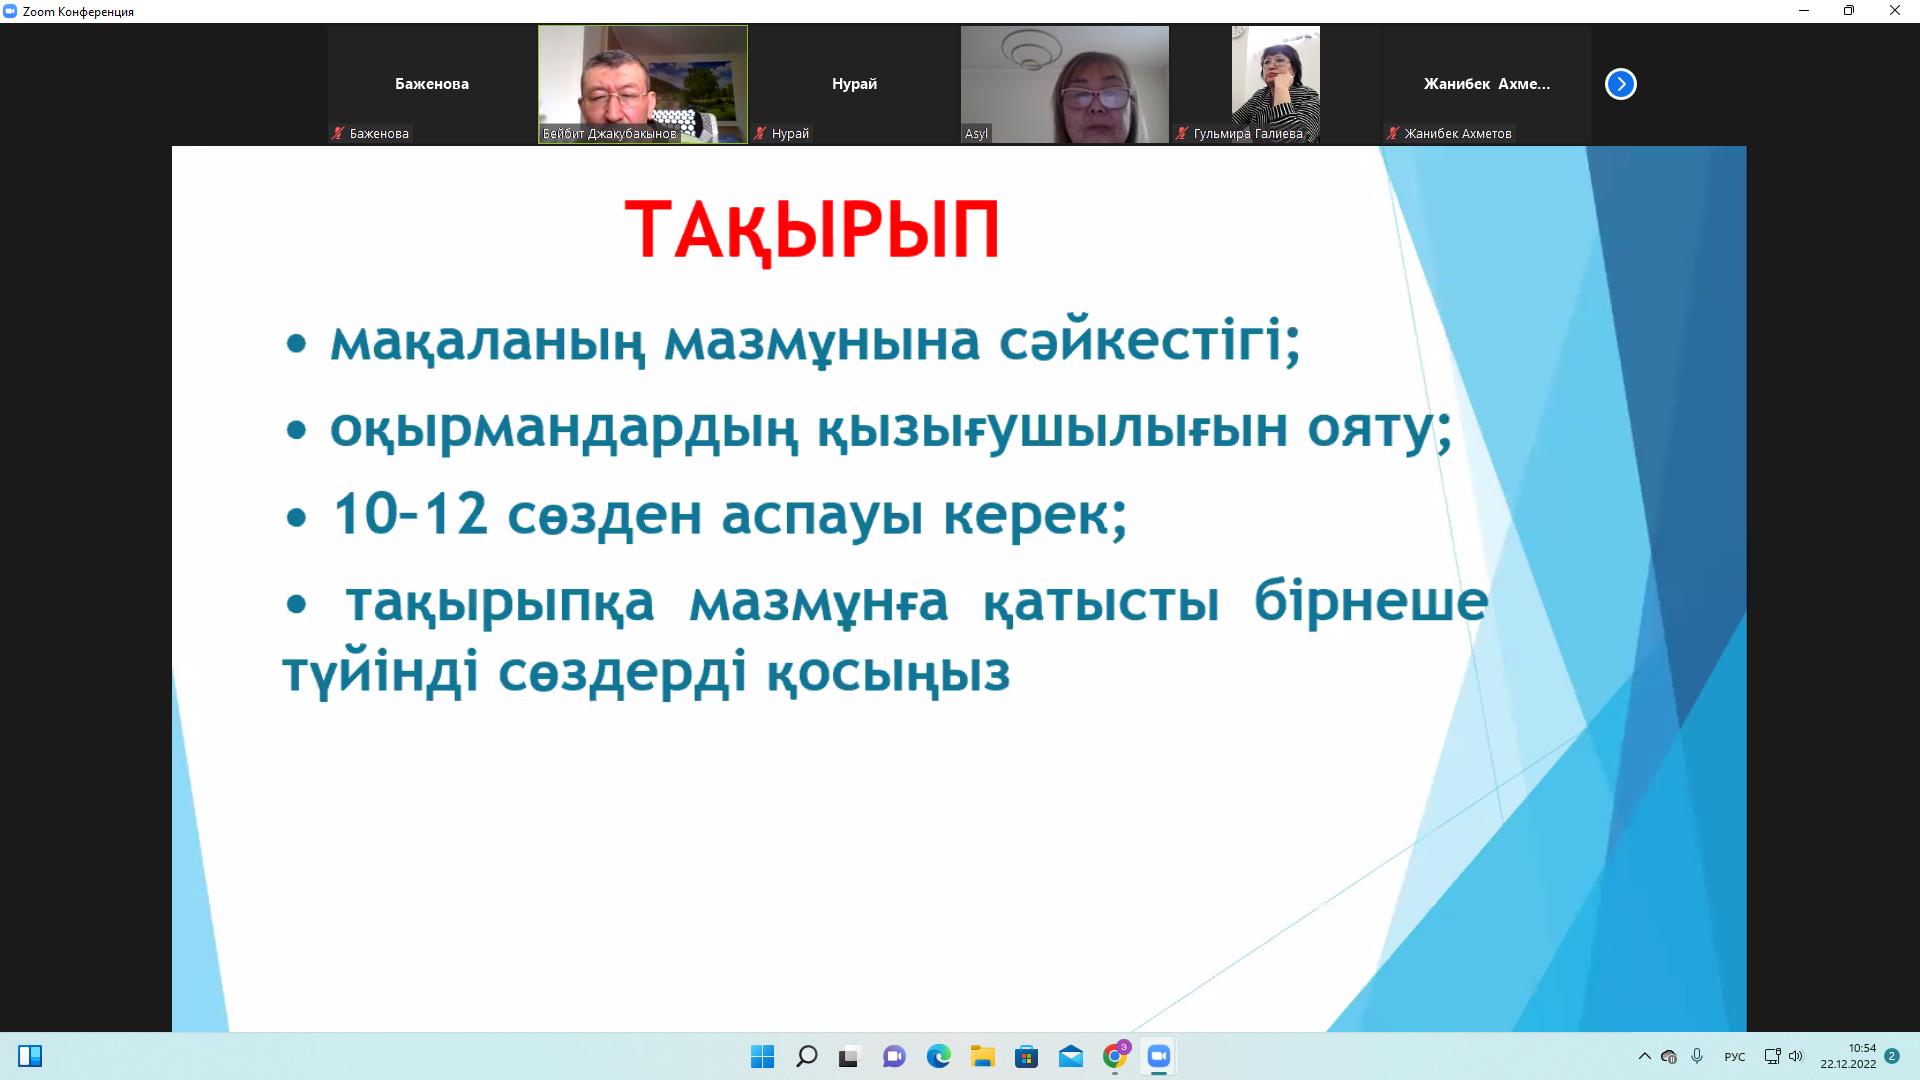The width and height of the screenshot is (1920, 1080).
Task: Open the Windows Start menu
Action: click(x=762, y=1056)
